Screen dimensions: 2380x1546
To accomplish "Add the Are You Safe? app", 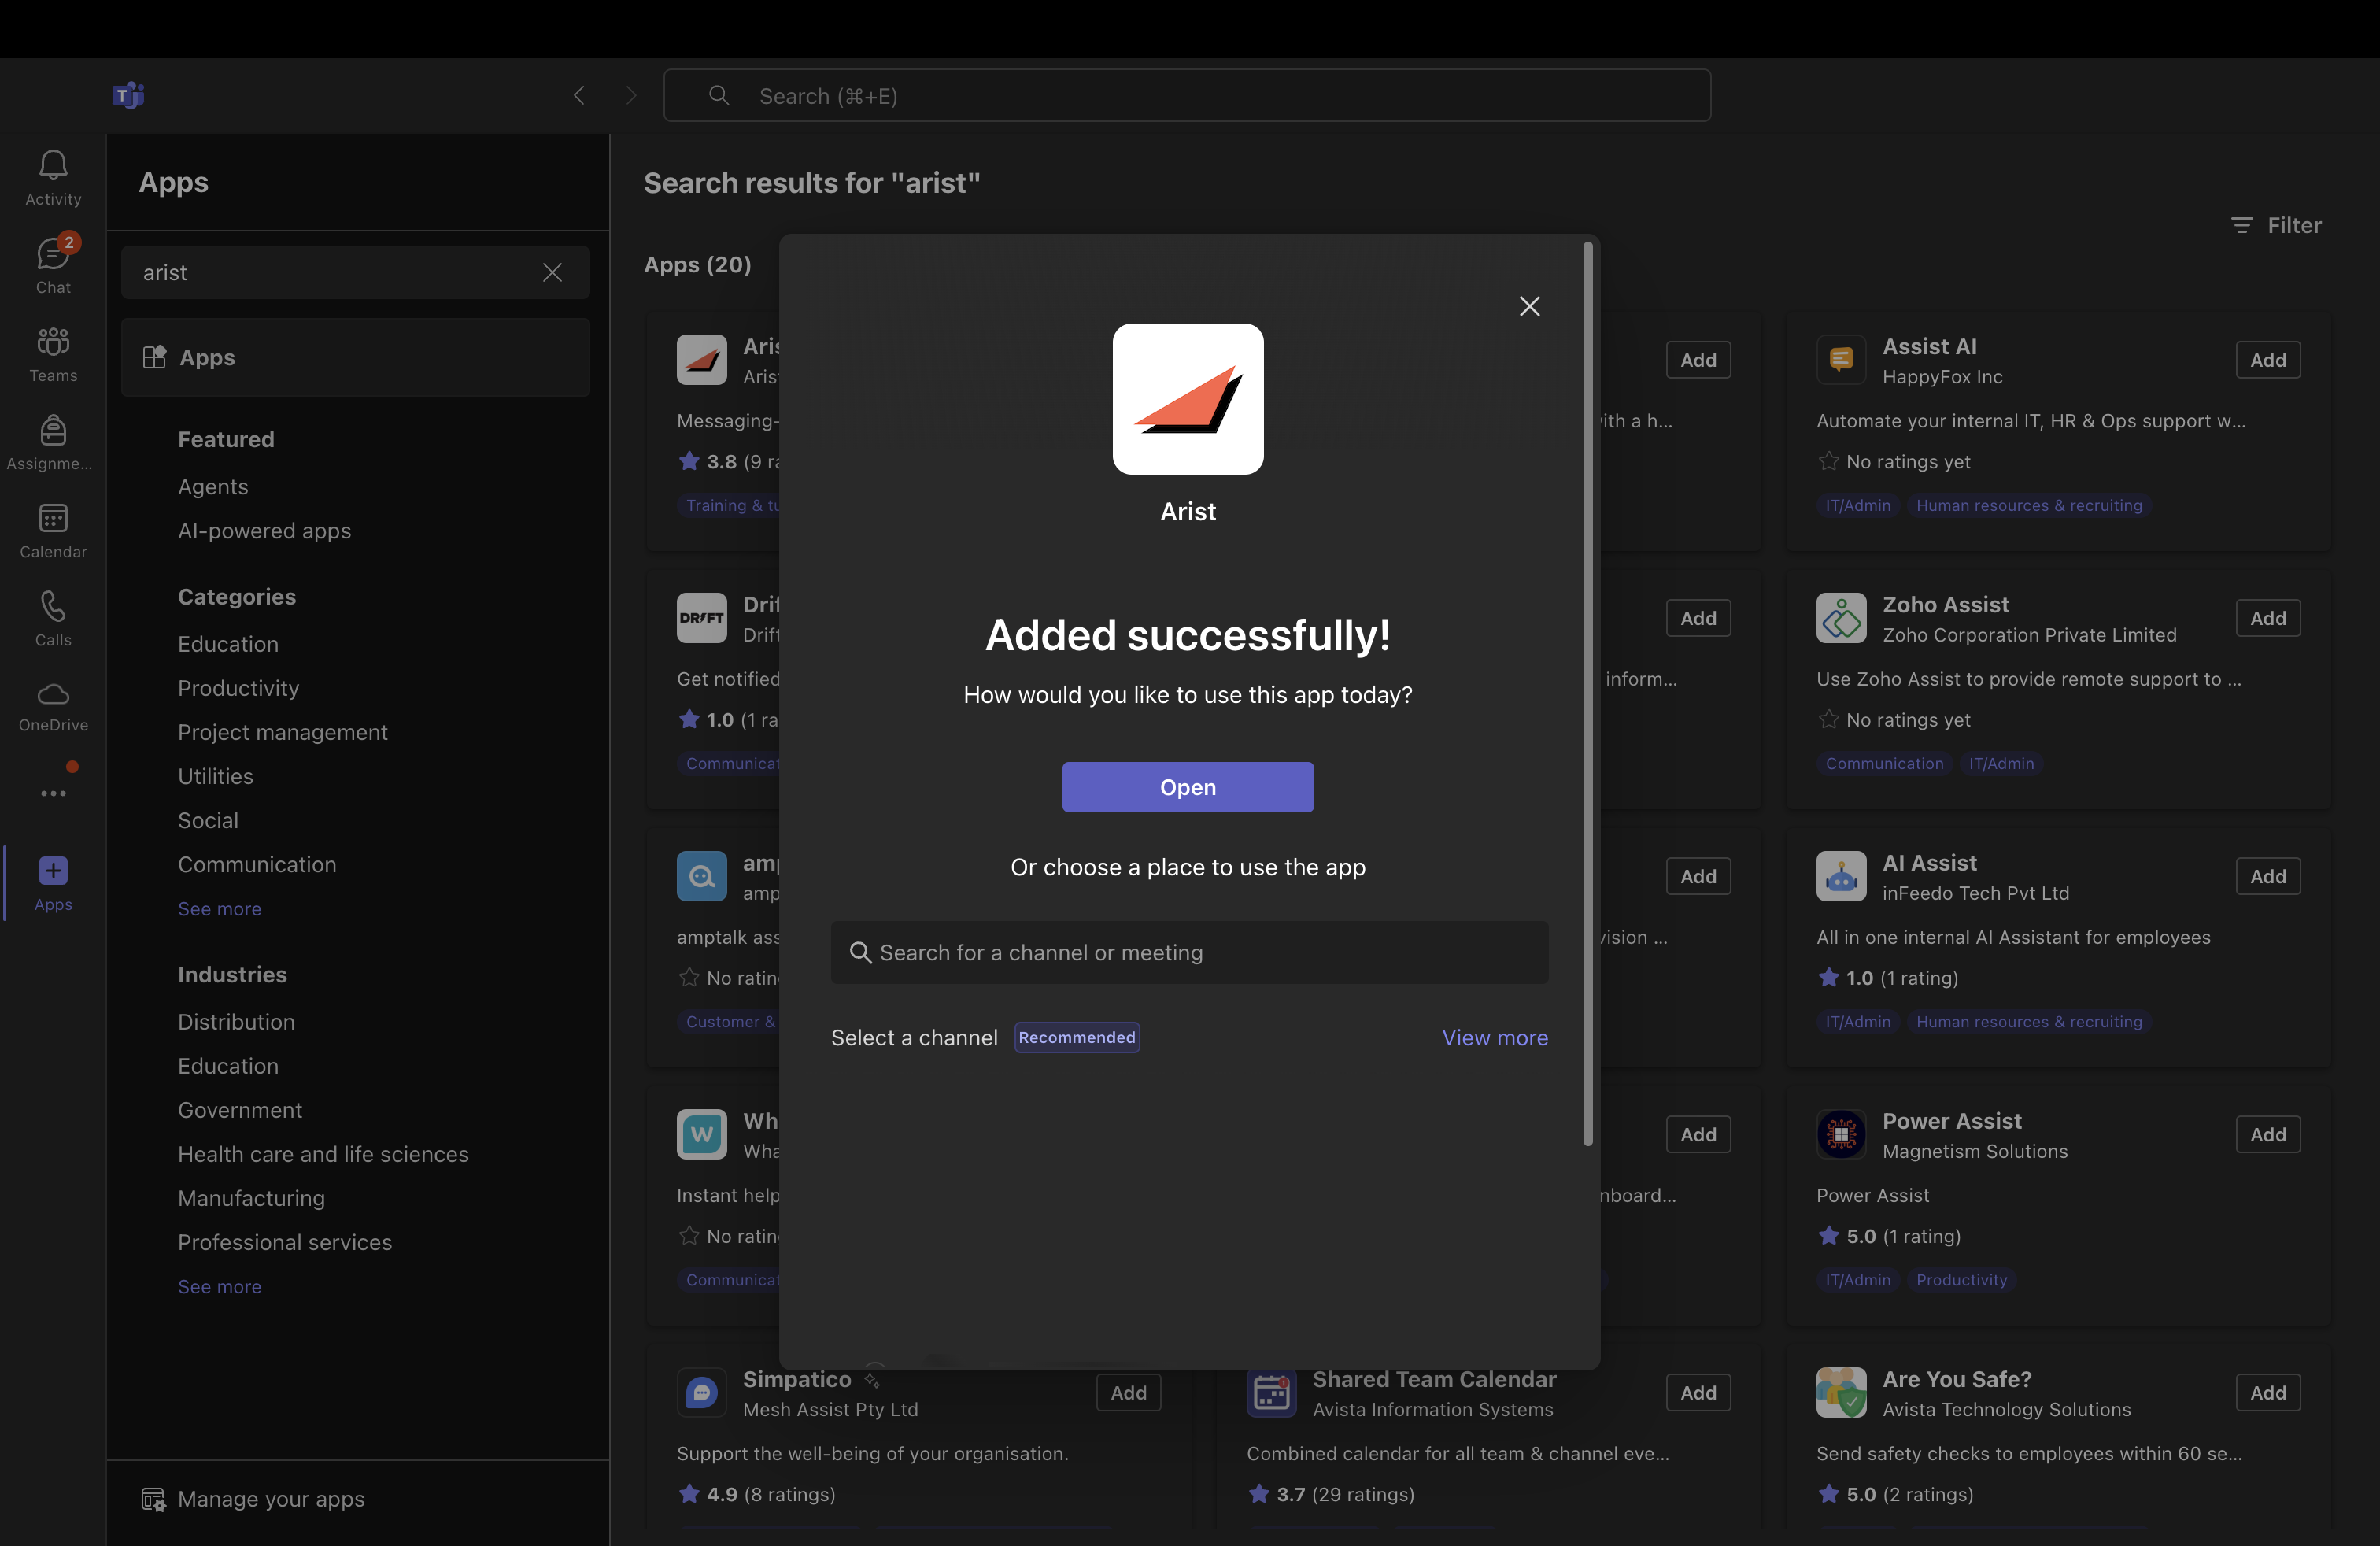I will (2267, 1392).
